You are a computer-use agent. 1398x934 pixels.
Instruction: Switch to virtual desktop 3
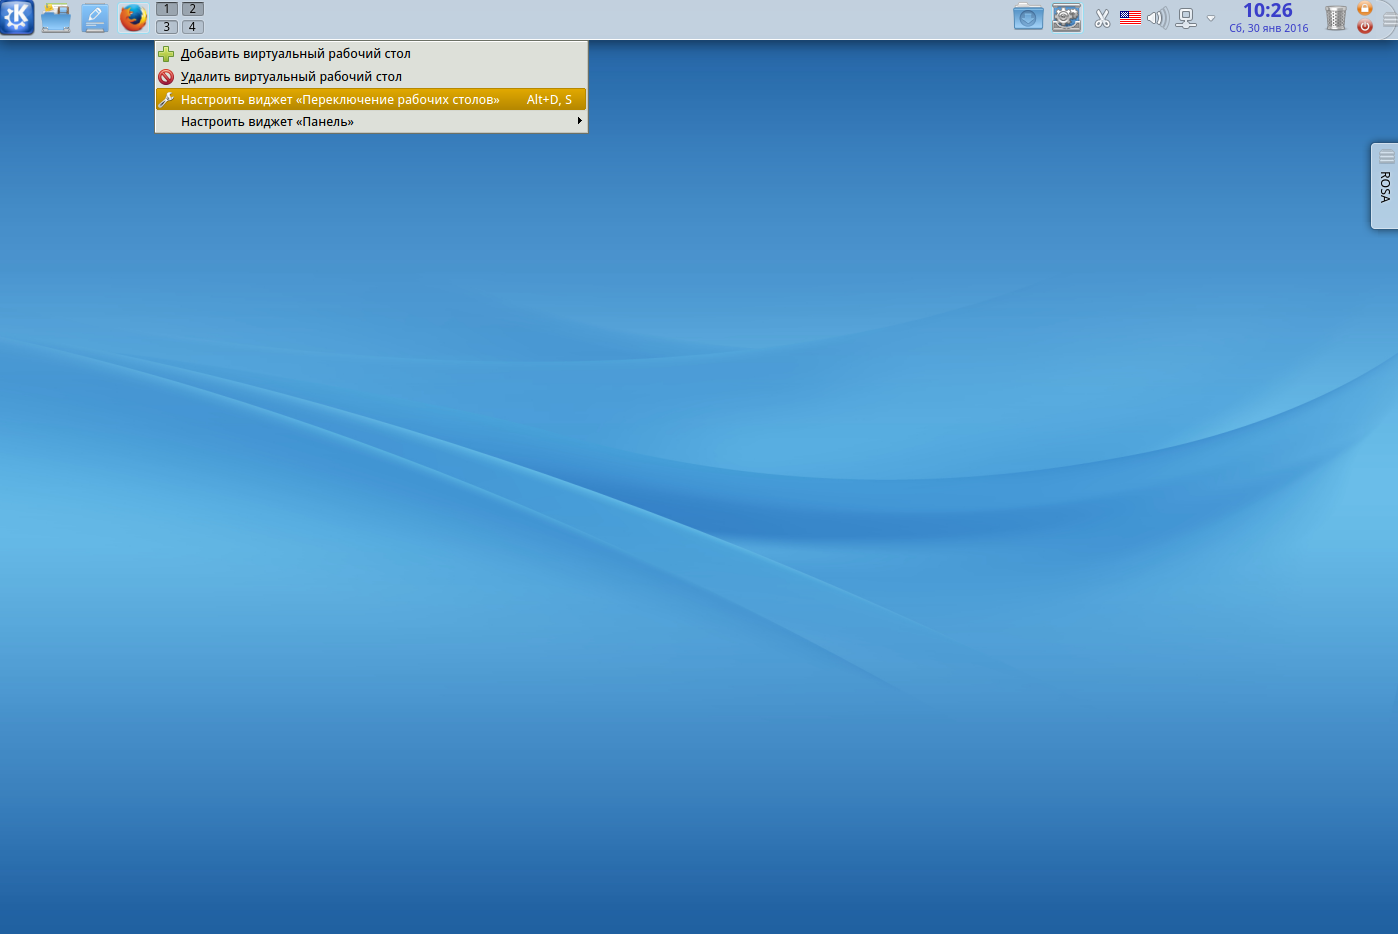(x=167, y=27)
